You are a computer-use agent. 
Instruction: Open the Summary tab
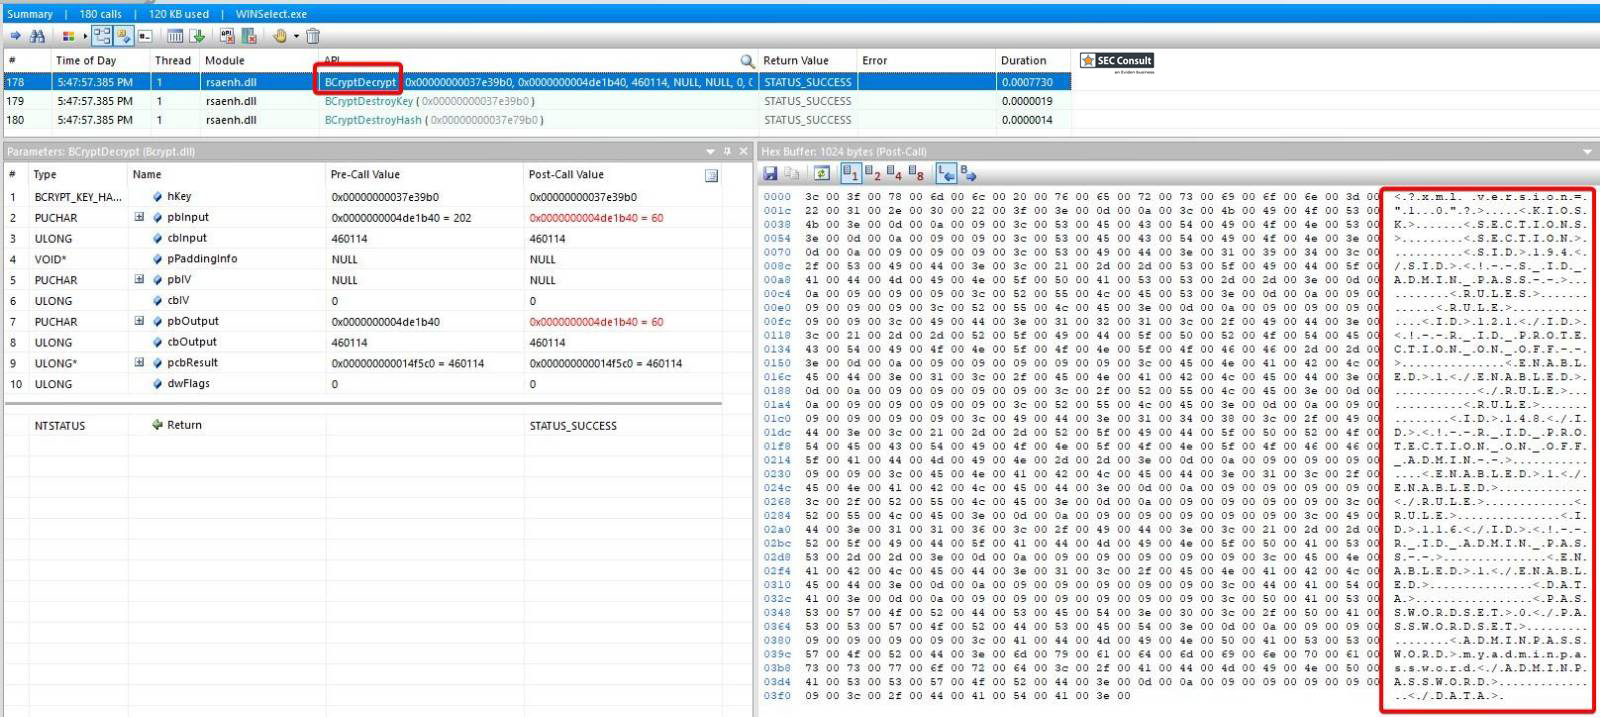coord(30,14)
